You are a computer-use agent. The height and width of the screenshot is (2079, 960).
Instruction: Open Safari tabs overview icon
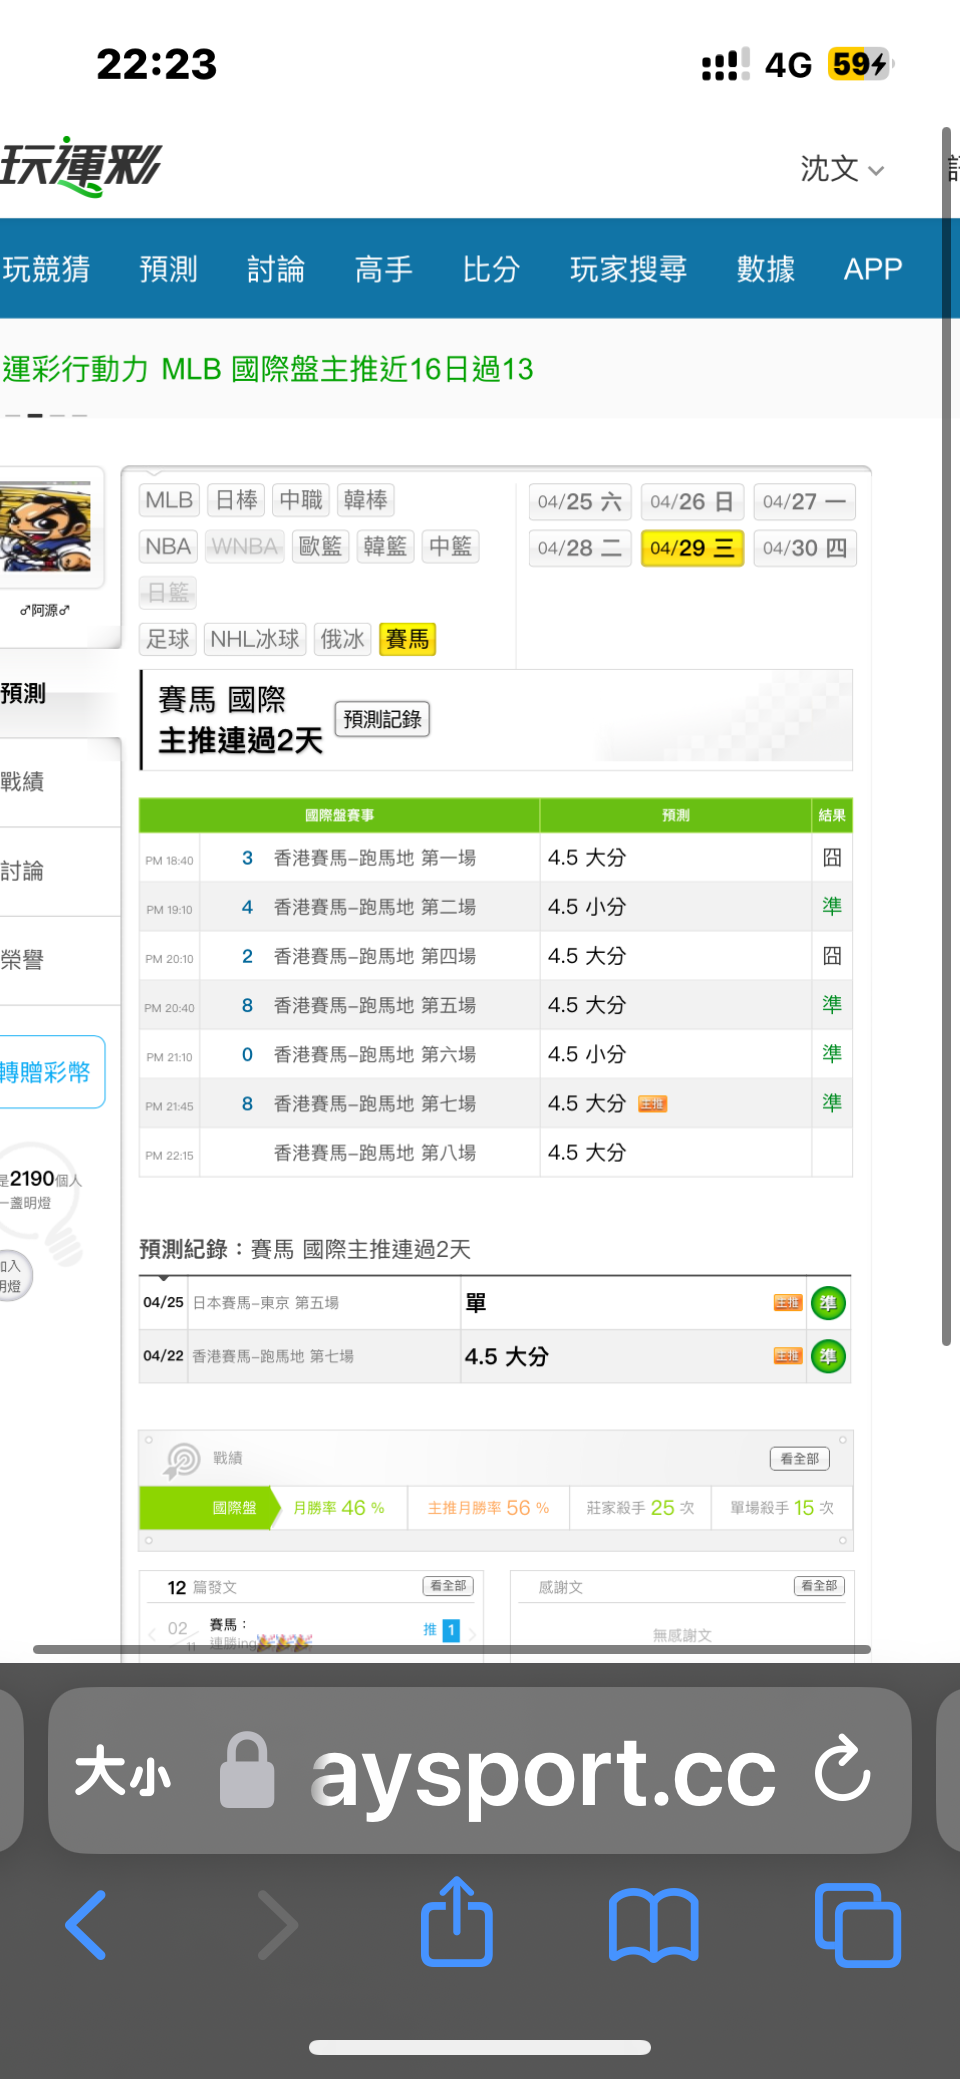click(x=857, y=1925)
